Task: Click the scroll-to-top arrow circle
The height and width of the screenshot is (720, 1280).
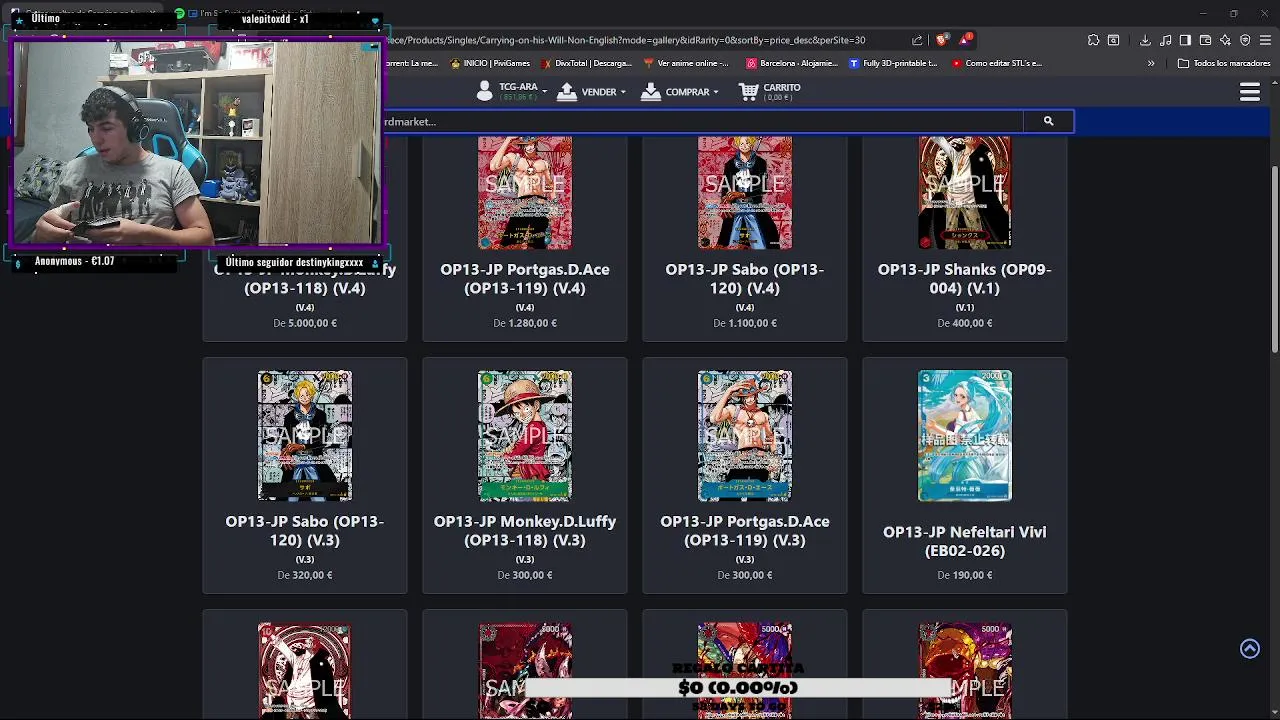Action: pyautogui.click(x=1250, y=649)
